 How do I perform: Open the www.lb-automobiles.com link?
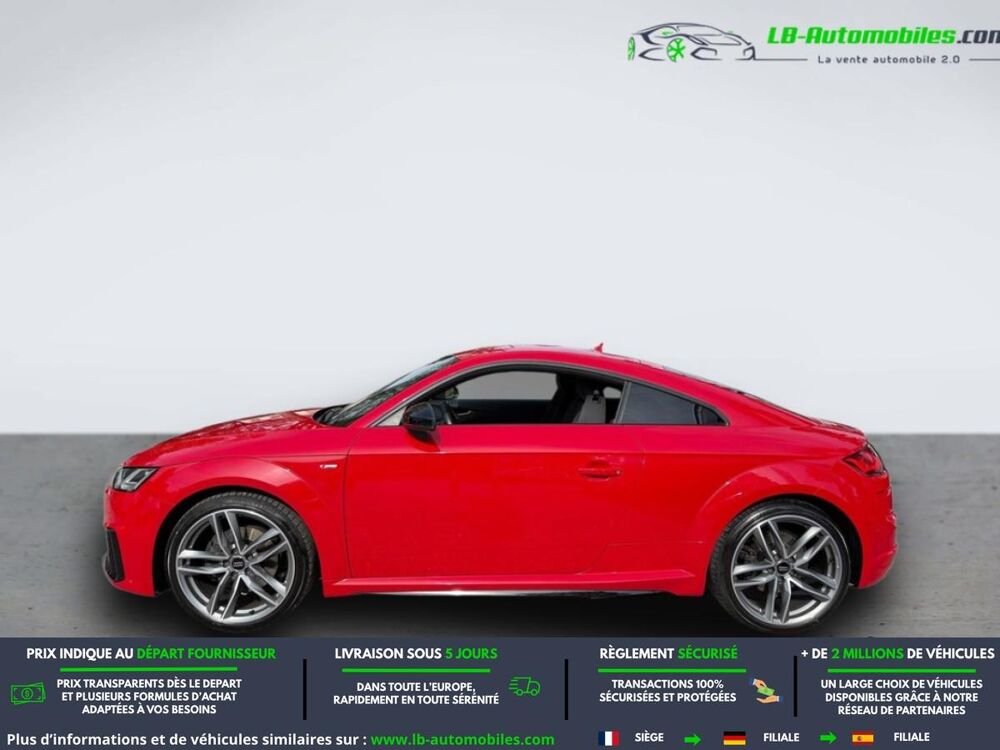462,740
